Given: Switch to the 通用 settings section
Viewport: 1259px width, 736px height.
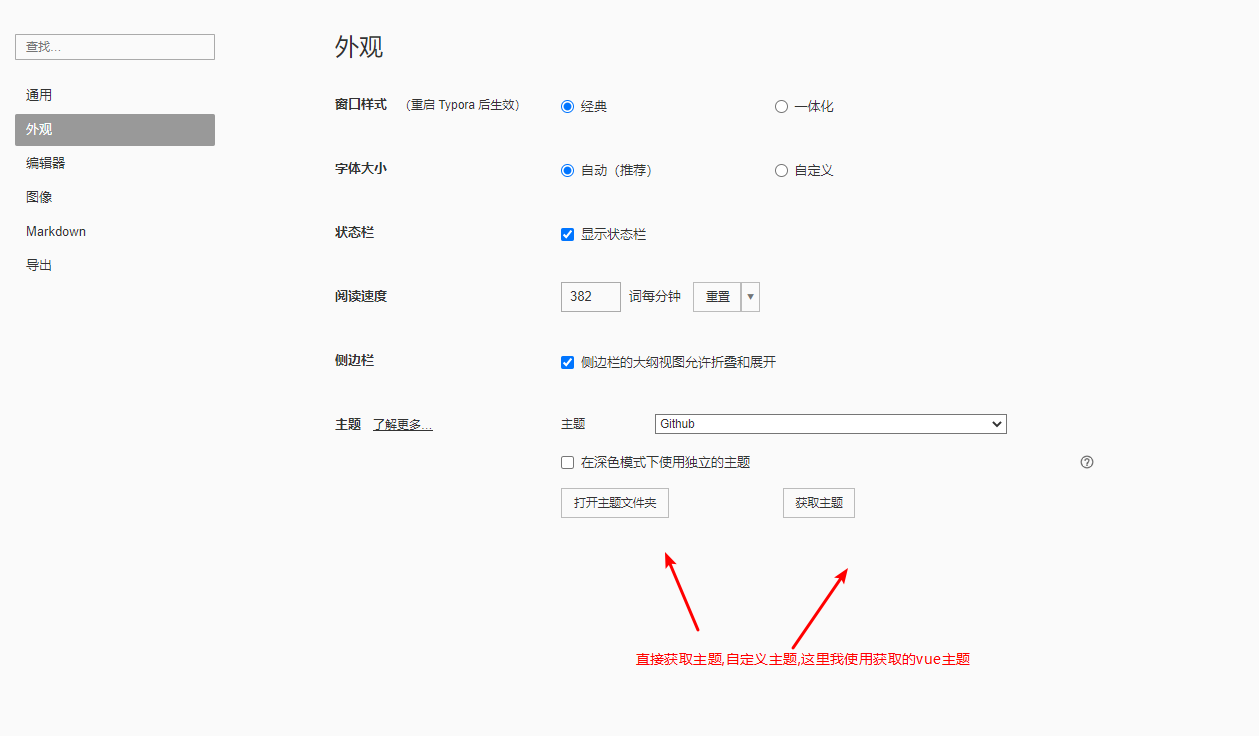Looking at the screenshot, I should point(39,95).
